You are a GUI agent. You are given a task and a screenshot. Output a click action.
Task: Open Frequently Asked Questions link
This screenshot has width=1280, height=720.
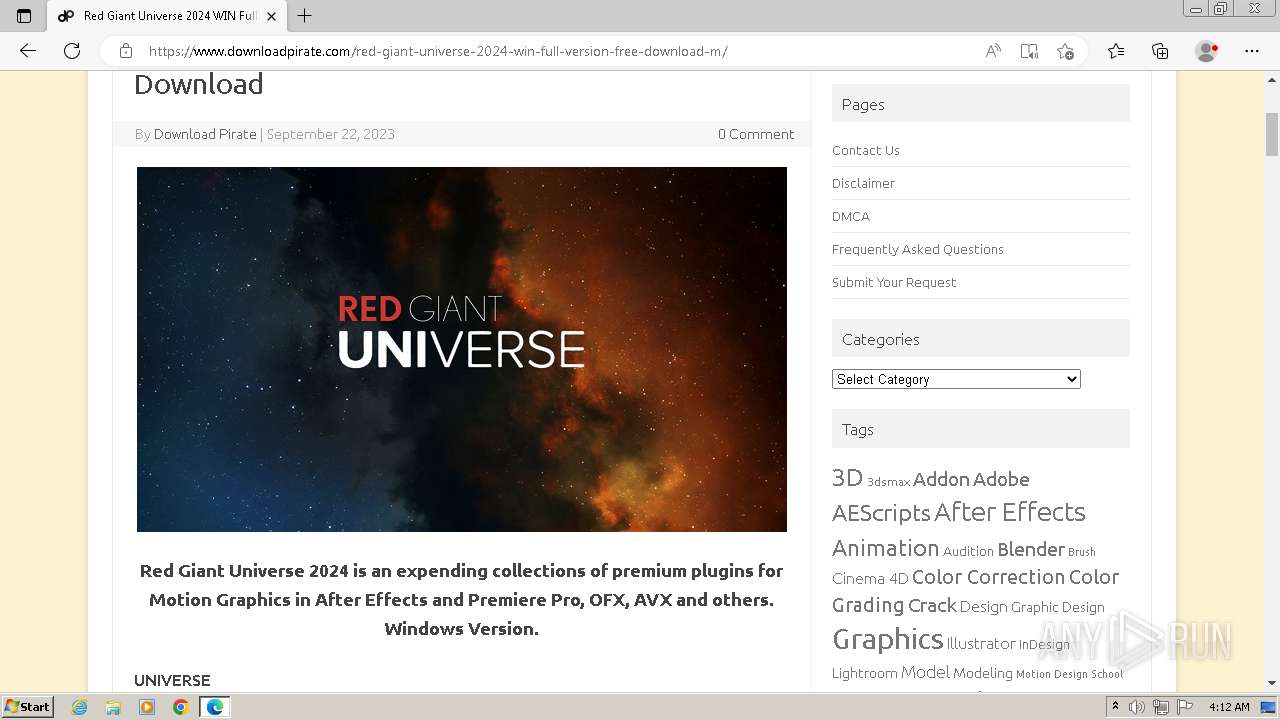(918, 249)
